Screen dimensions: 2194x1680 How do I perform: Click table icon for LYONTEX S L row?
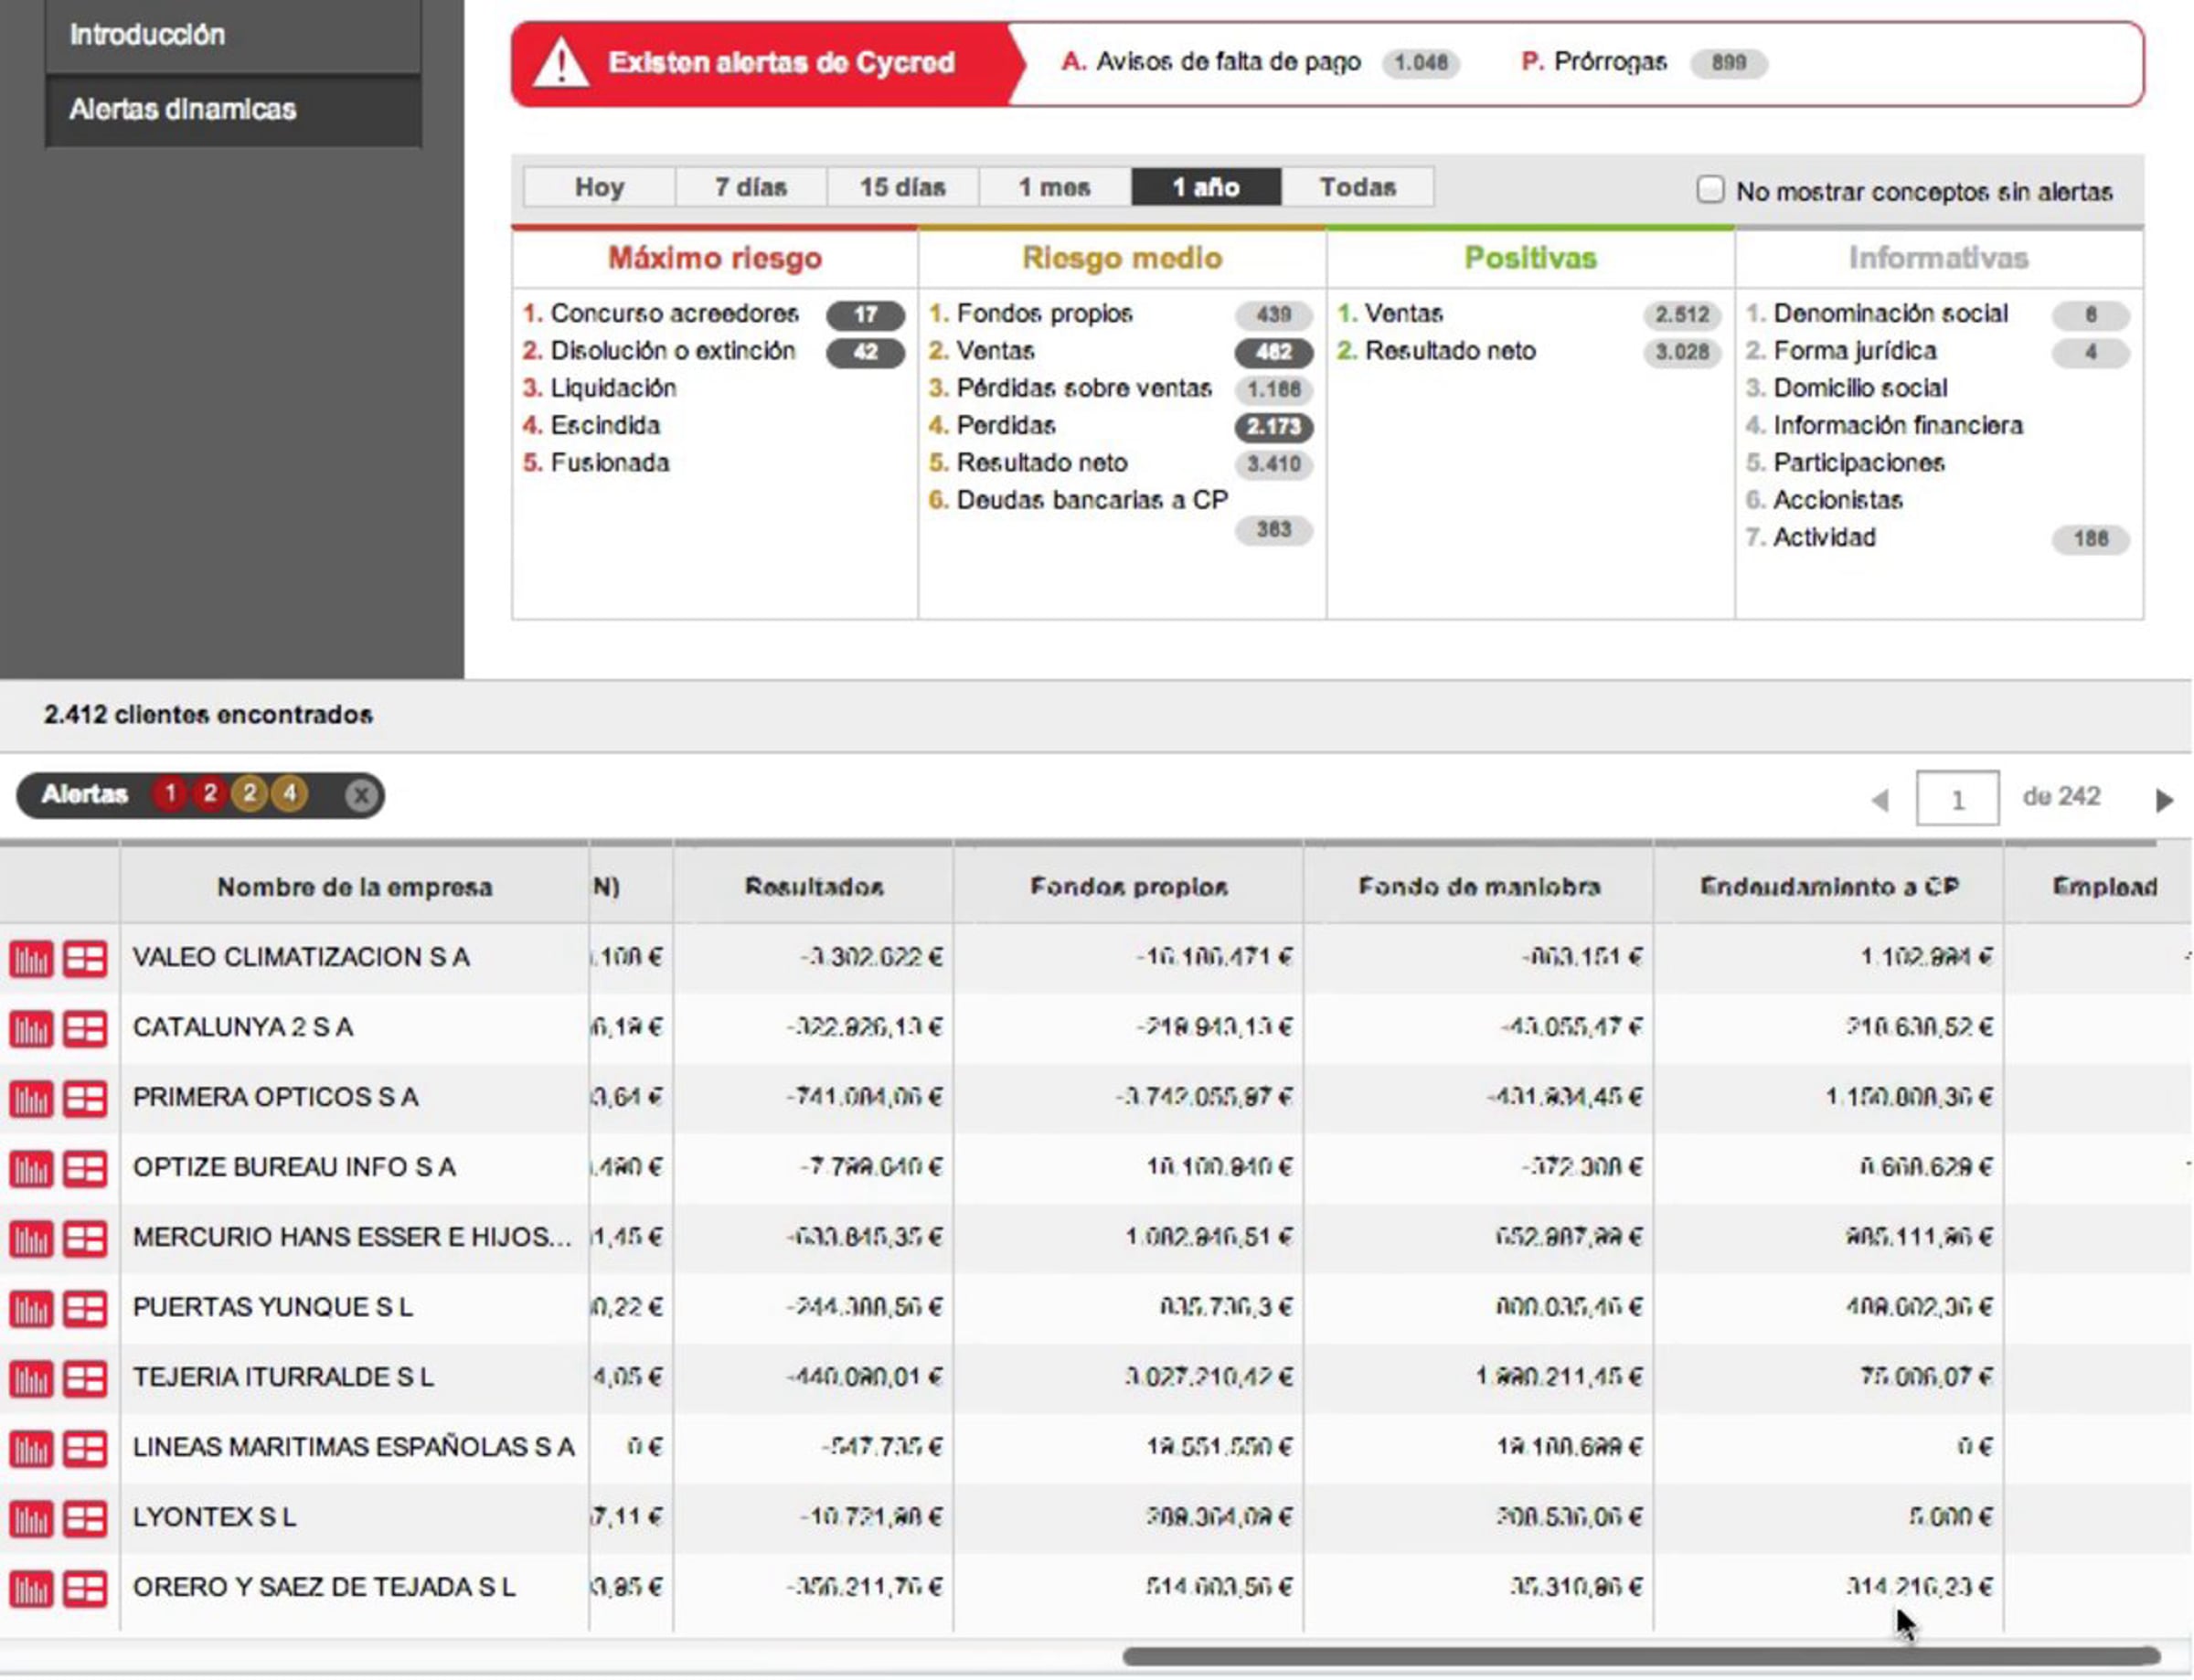85,1519
